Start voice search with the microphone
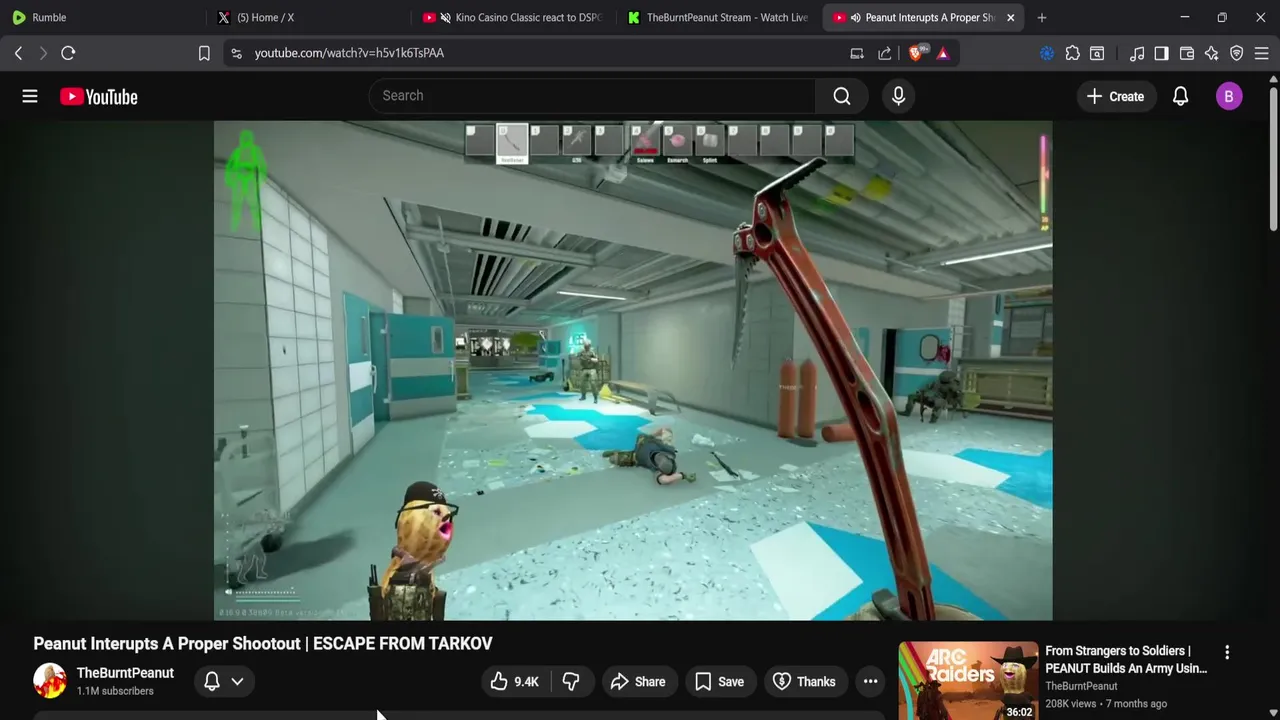Viewport: 1280px width, 720px height. [898, 96]
